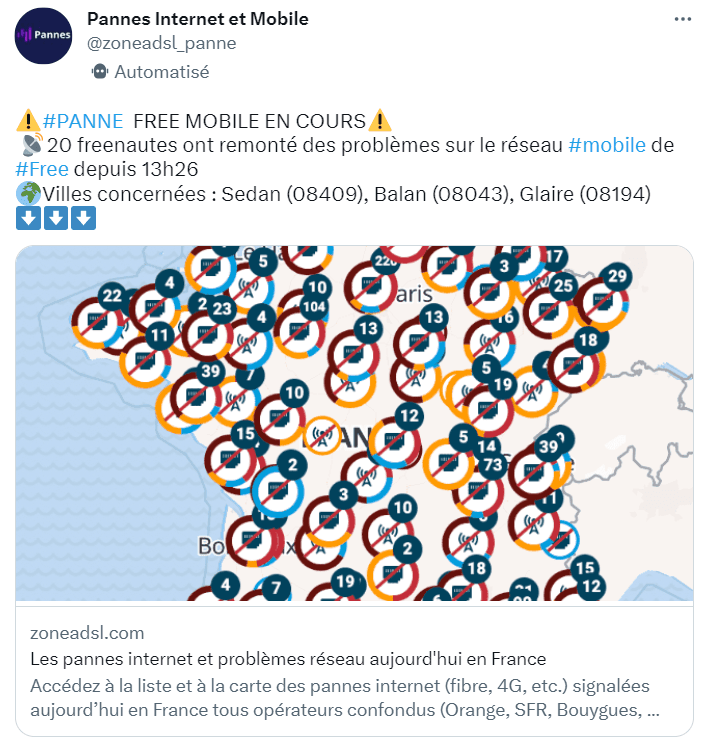Click the Automatisé robot icon

tap(99, 72)
